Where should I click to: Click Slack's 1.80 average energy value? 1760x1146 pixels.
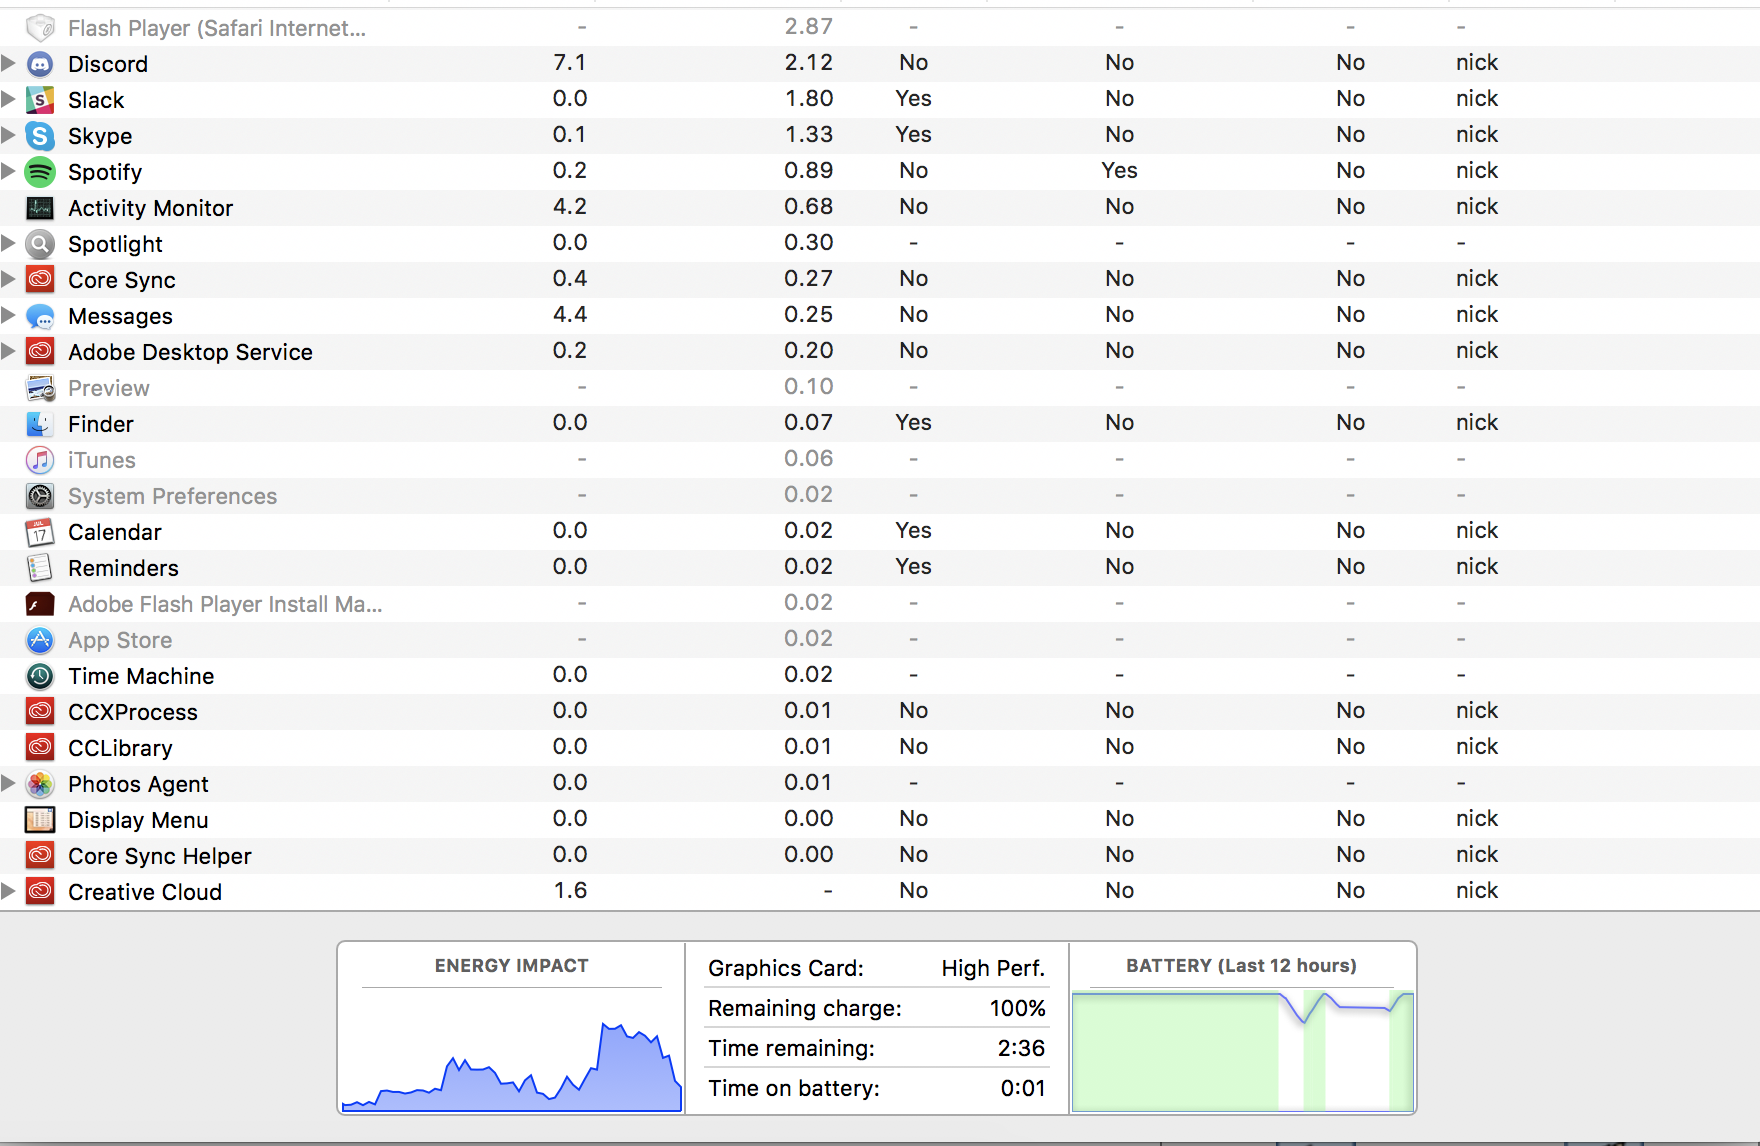pos(809,99)
